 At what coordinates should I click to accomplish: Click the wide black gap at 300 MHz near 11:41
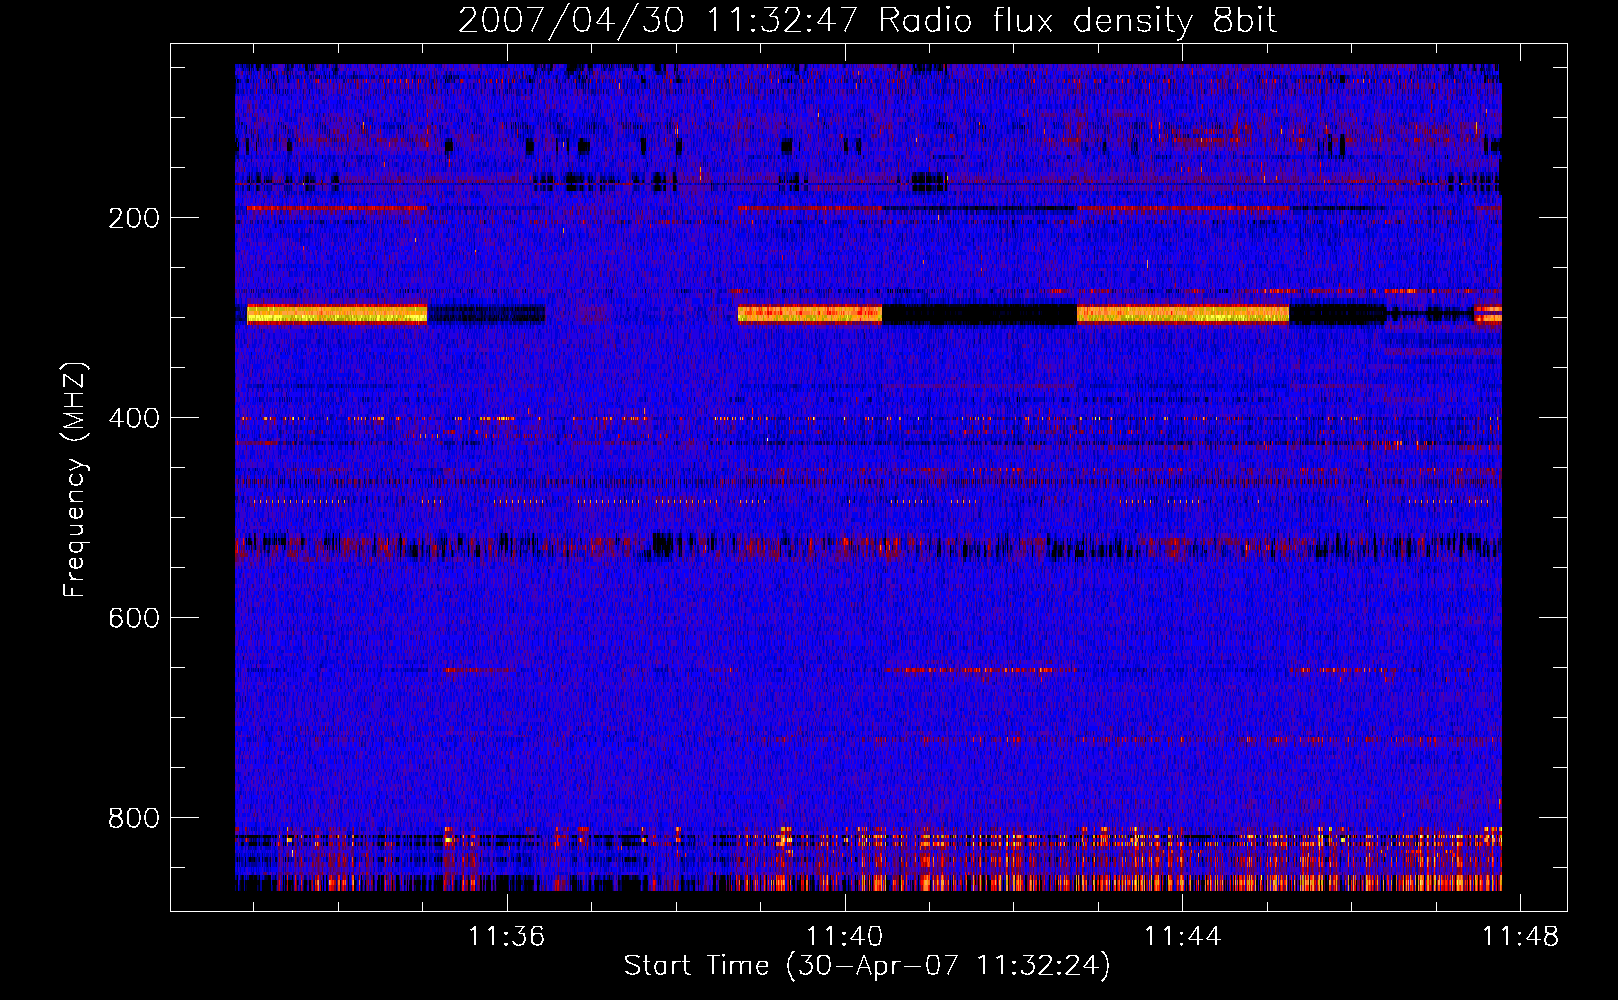tap(979, 315)
